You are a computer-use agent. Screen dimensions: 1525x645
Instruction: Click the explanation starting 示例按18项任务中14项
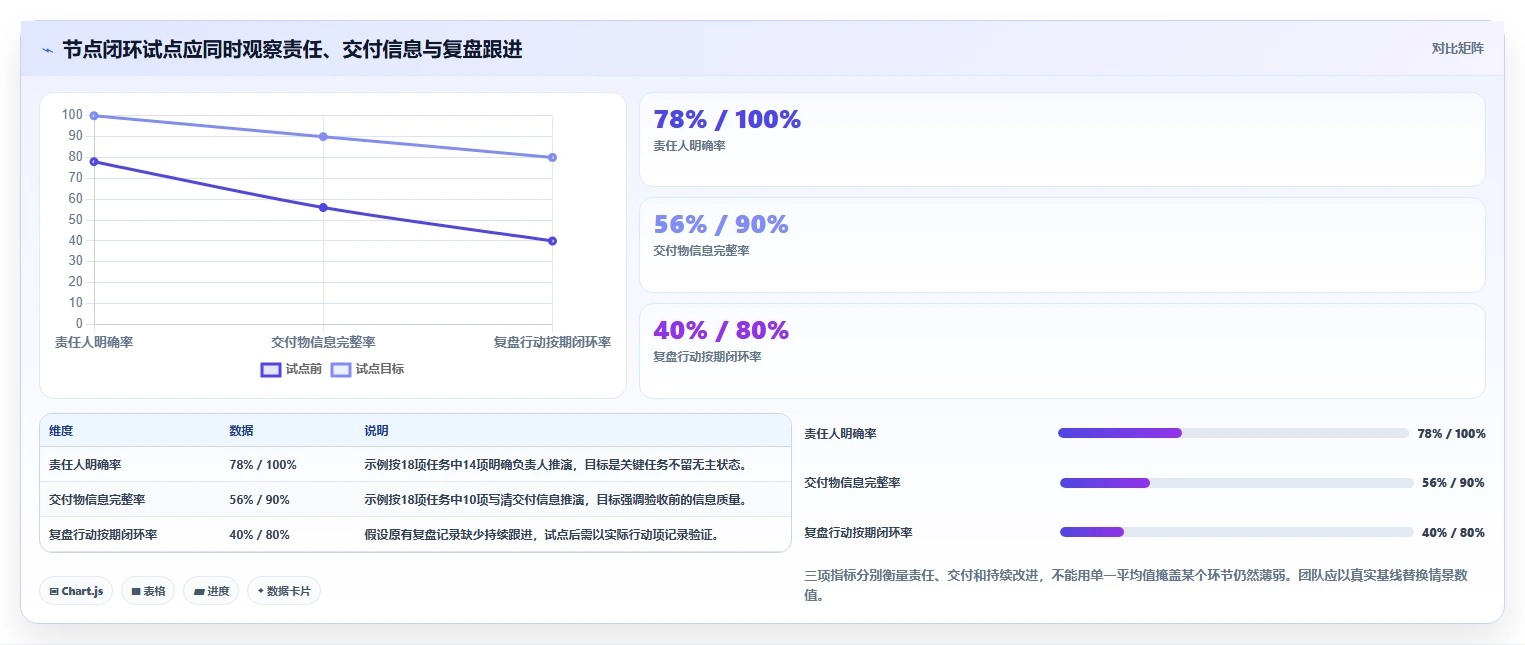556,465
